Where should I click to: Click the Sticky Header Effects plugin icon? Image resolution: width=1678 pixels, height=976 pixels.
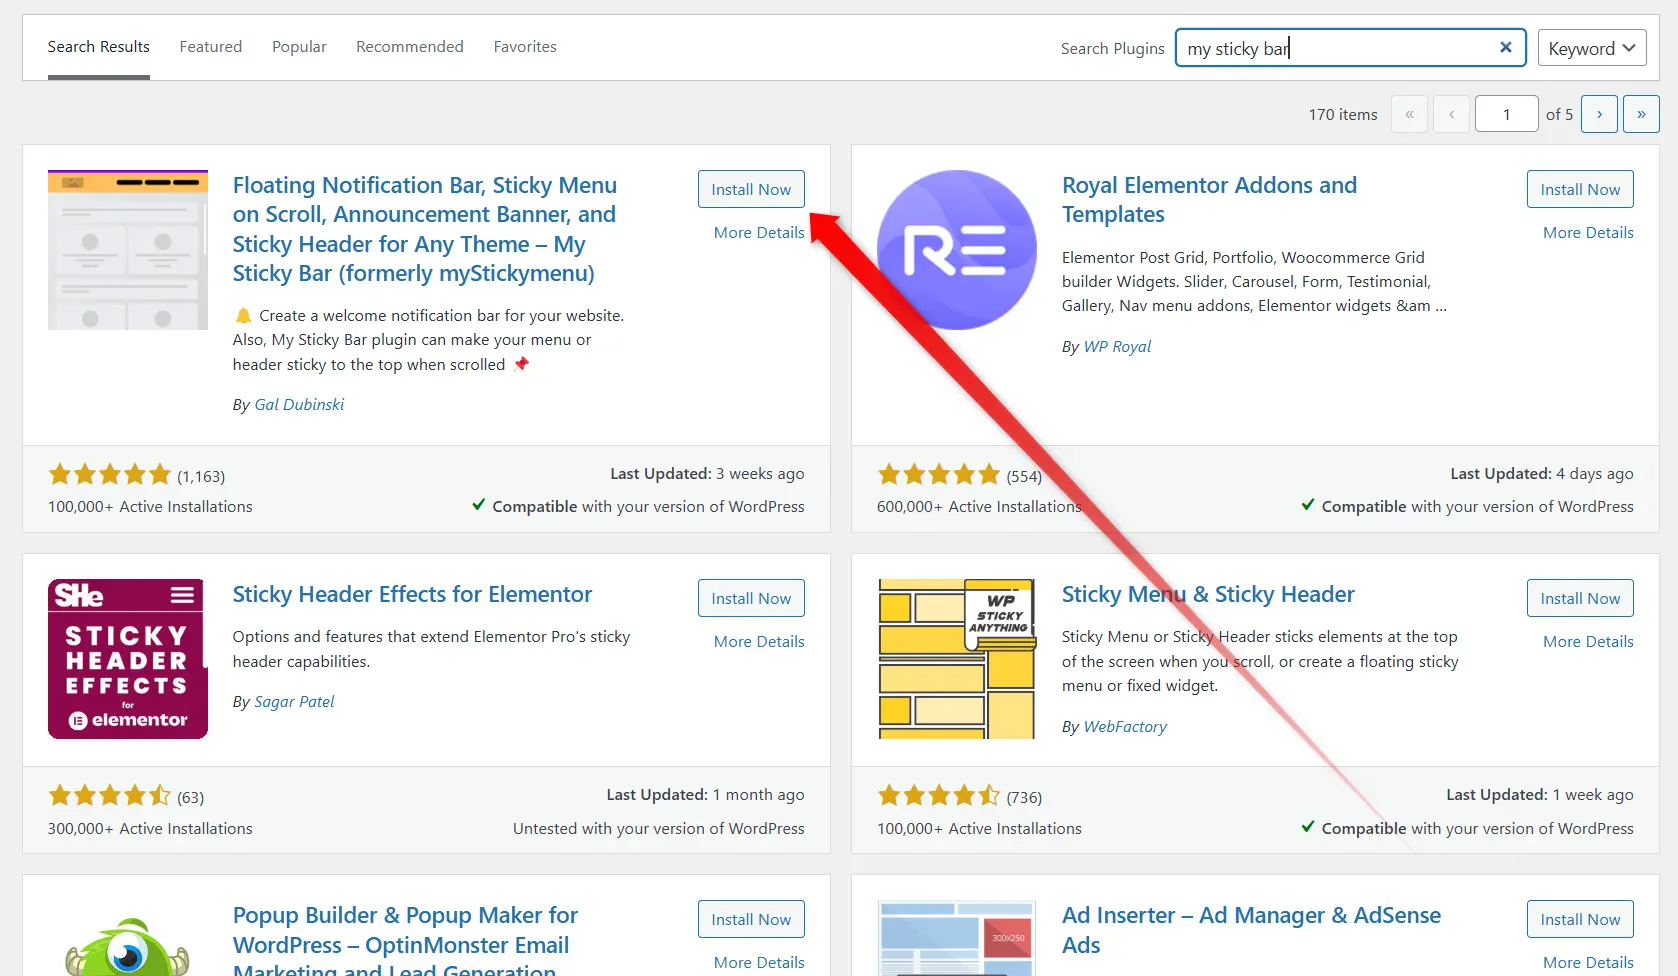tap(128, 659)
